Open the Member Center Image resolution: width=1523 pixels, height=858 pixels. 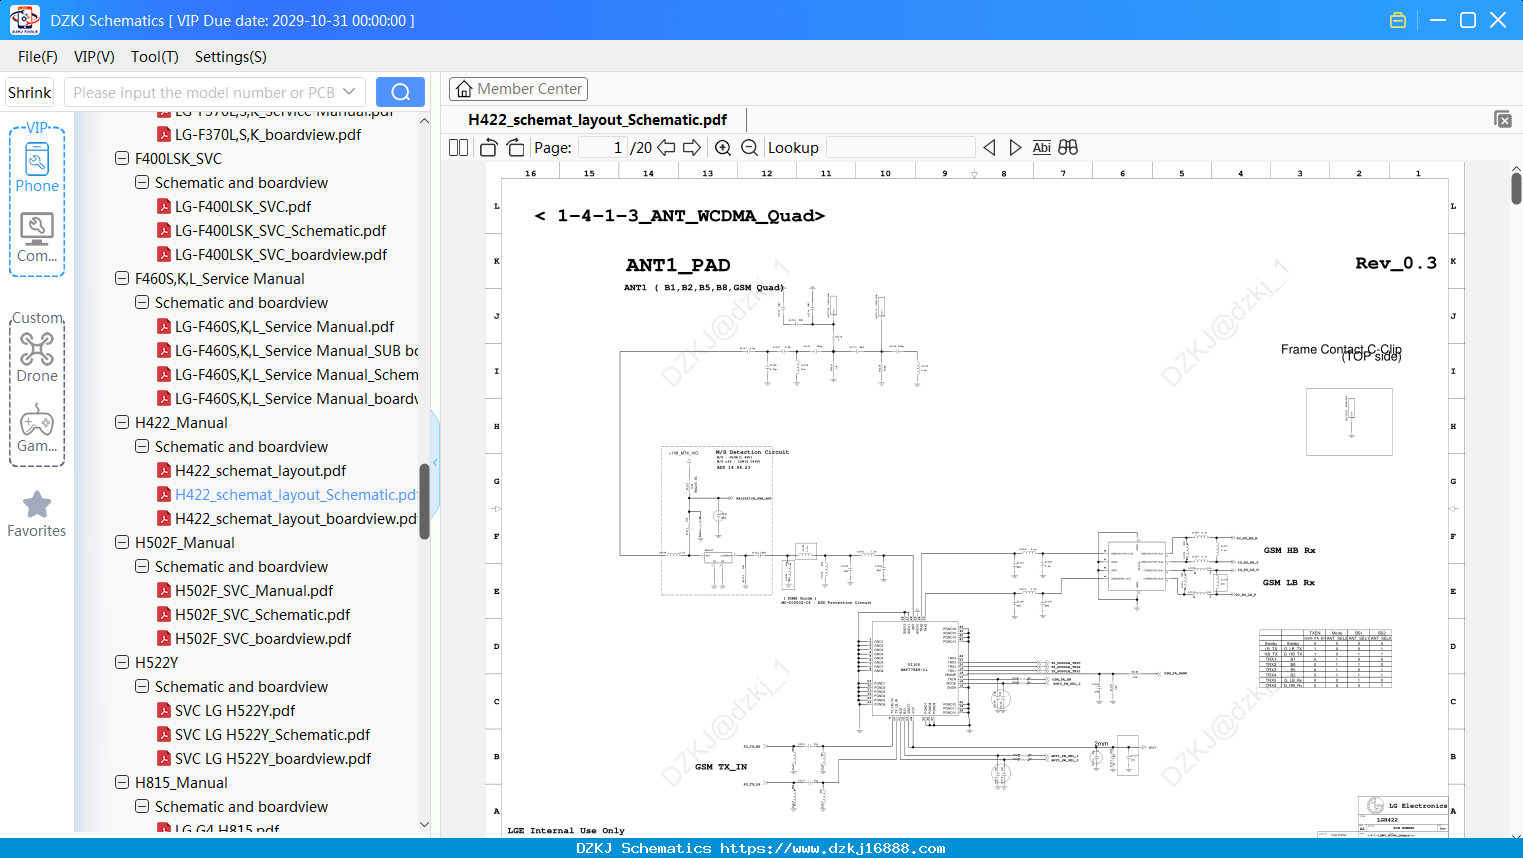[x=518, y=89]
